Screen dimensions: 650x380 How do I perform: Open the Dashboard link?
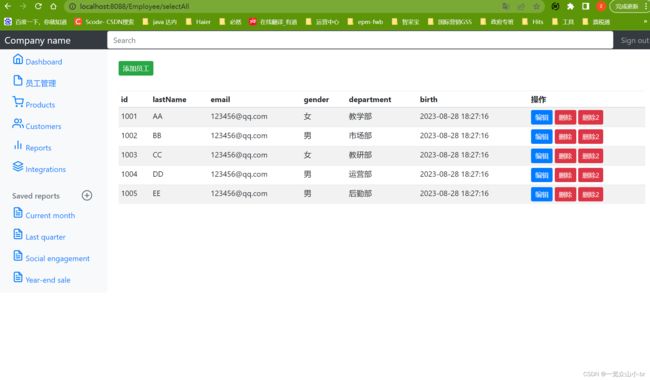tap(44, 62)
